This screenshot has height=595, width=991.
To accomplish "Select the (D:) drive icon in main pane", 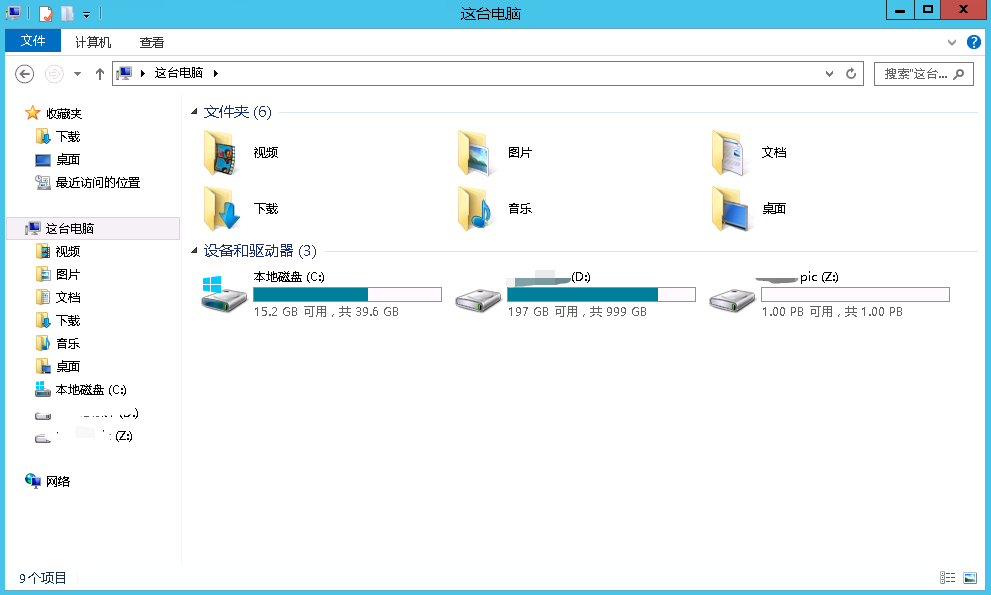I will 478,300.
